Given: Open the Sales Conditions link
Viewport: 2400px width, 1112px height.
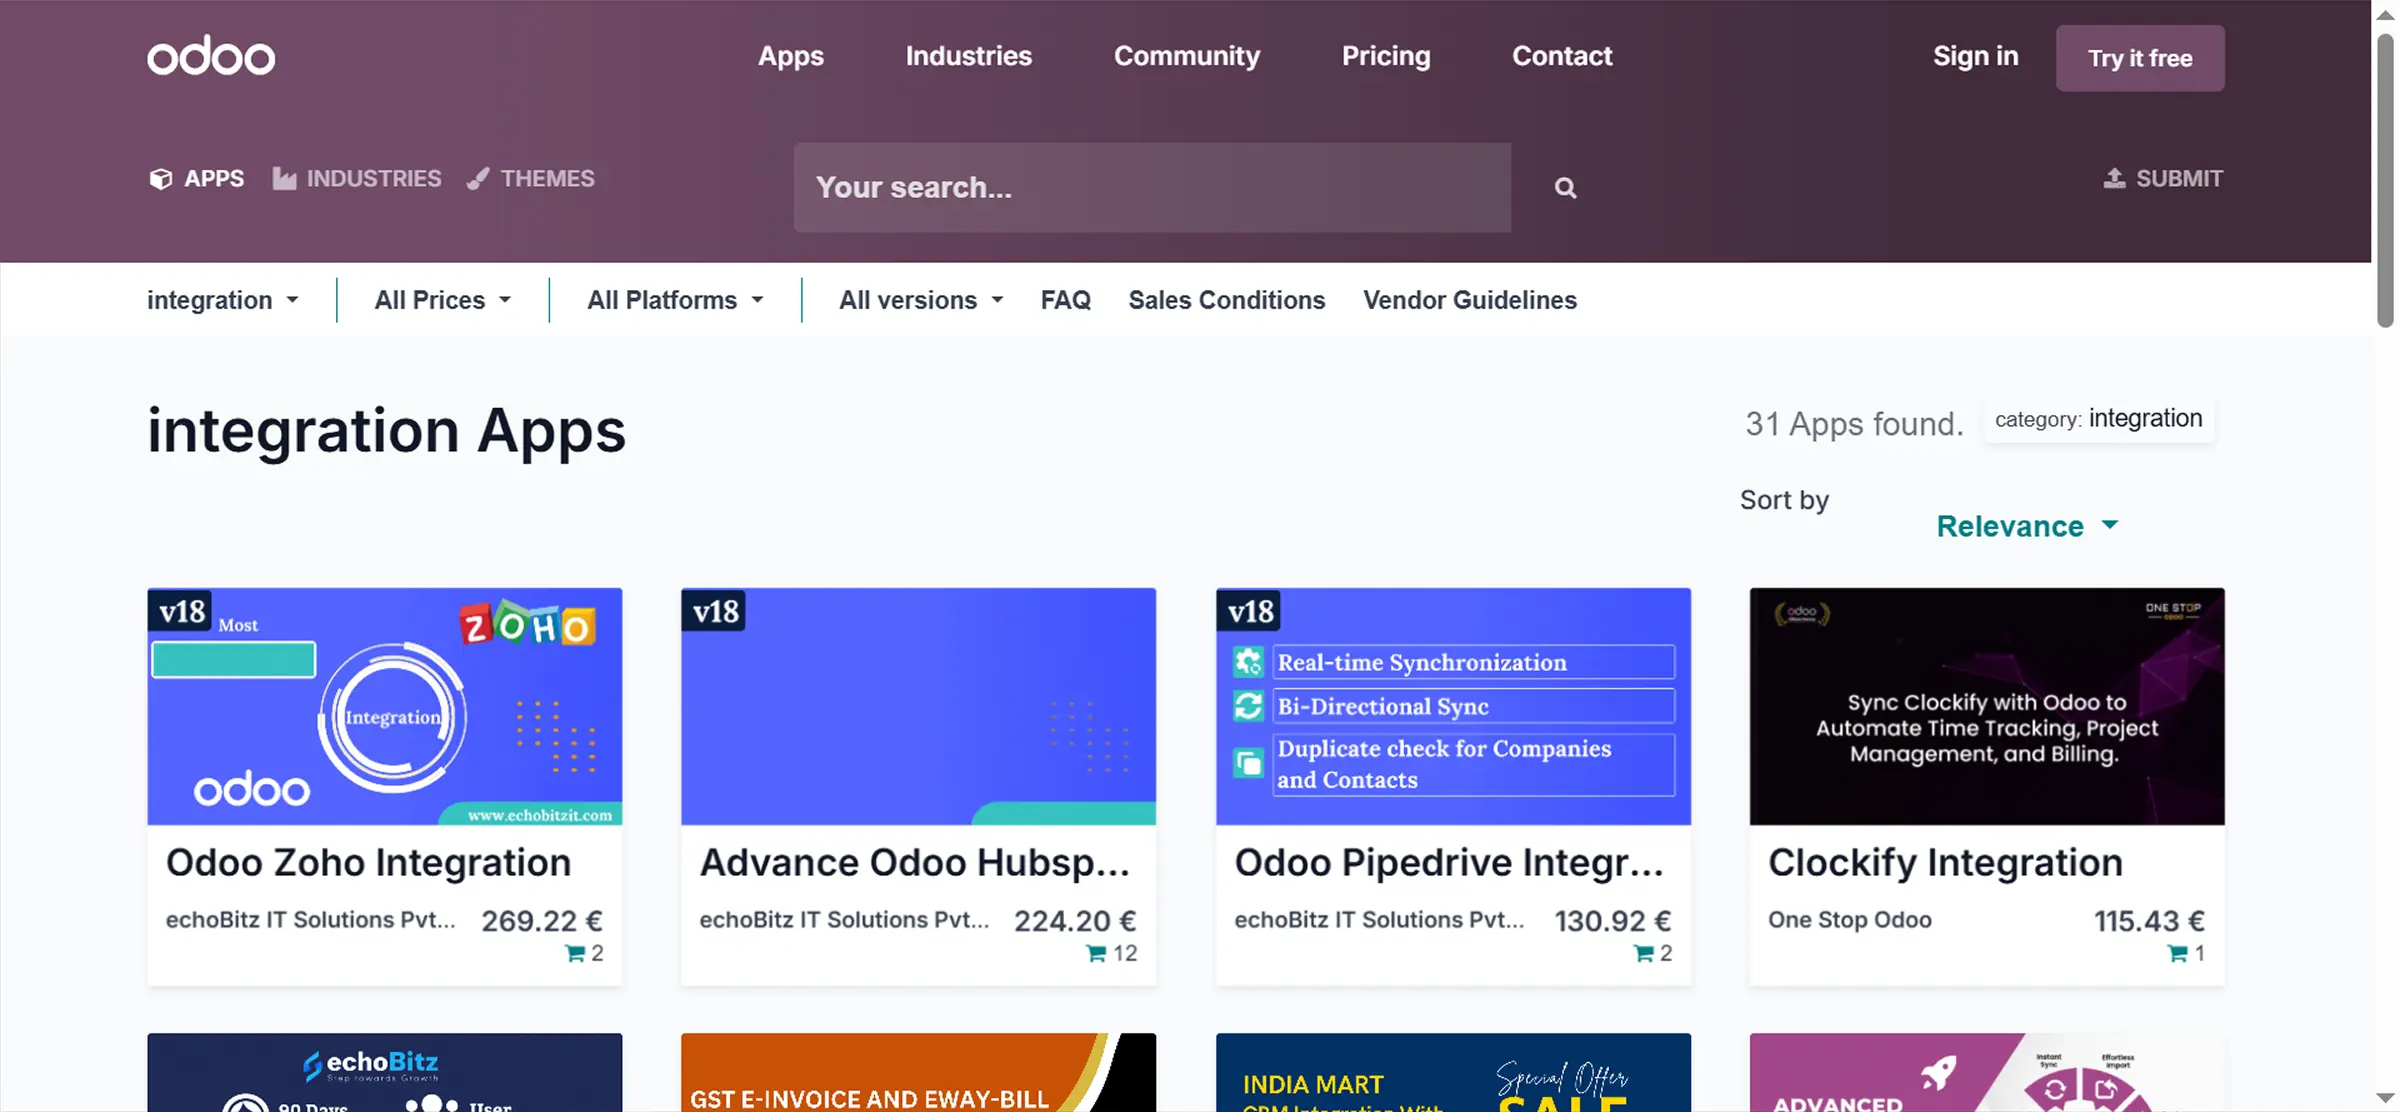Looking at the screenshot, I should tap(1226, 300).
